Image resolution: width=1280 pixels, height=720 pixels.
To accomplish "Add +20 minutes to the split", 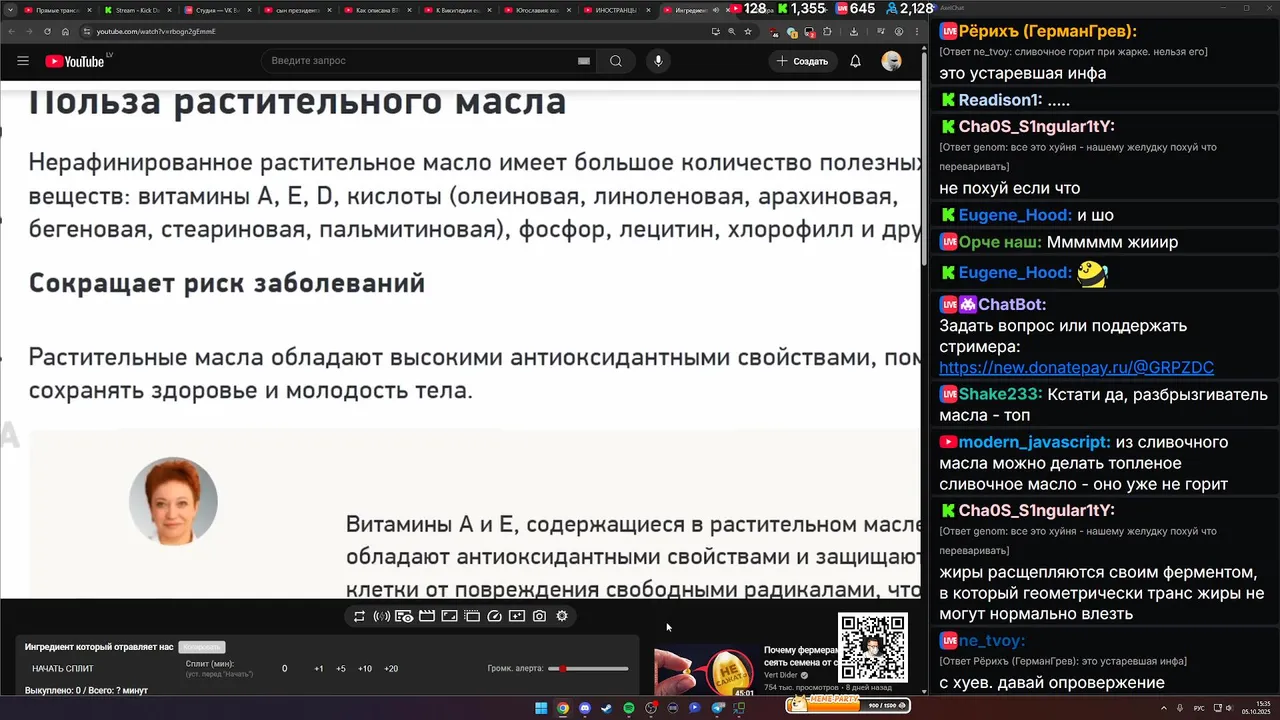I will [x=391, y=668].
